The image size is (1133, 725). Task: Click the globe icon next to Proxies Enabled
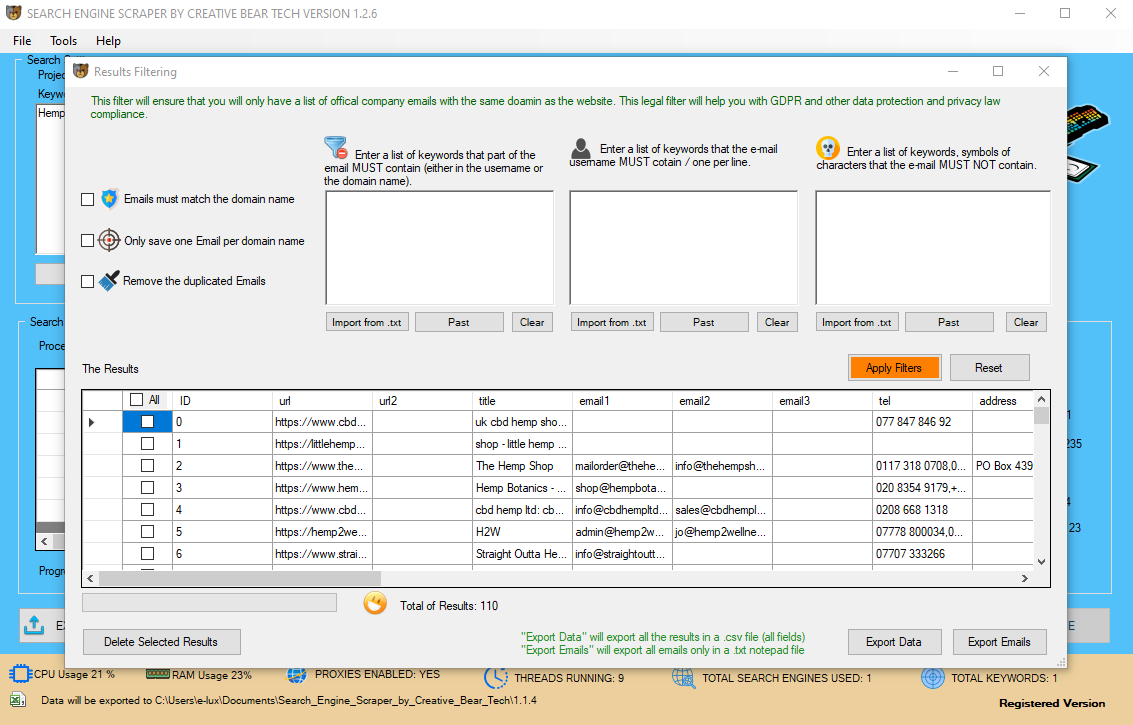click(297, 677)
